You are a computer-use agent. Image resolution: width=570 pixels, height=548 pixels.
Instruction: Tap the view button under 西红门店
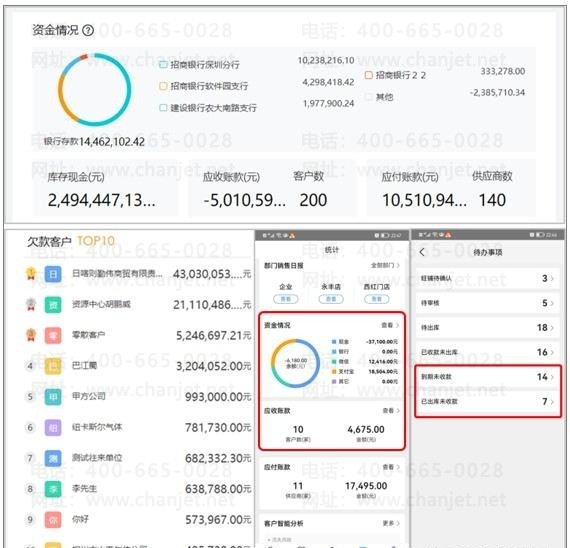coord(377,299)
